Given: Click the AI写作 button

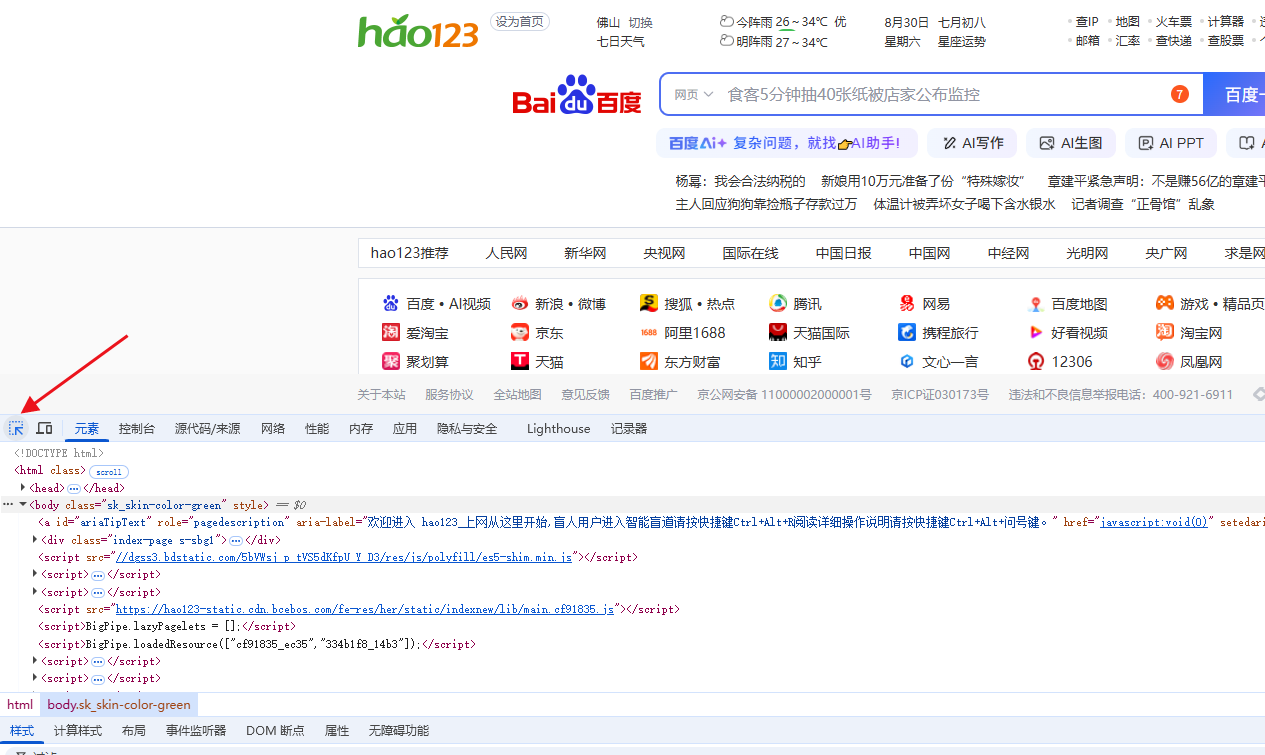Looking at the screenshot, I should click(972, 143).
